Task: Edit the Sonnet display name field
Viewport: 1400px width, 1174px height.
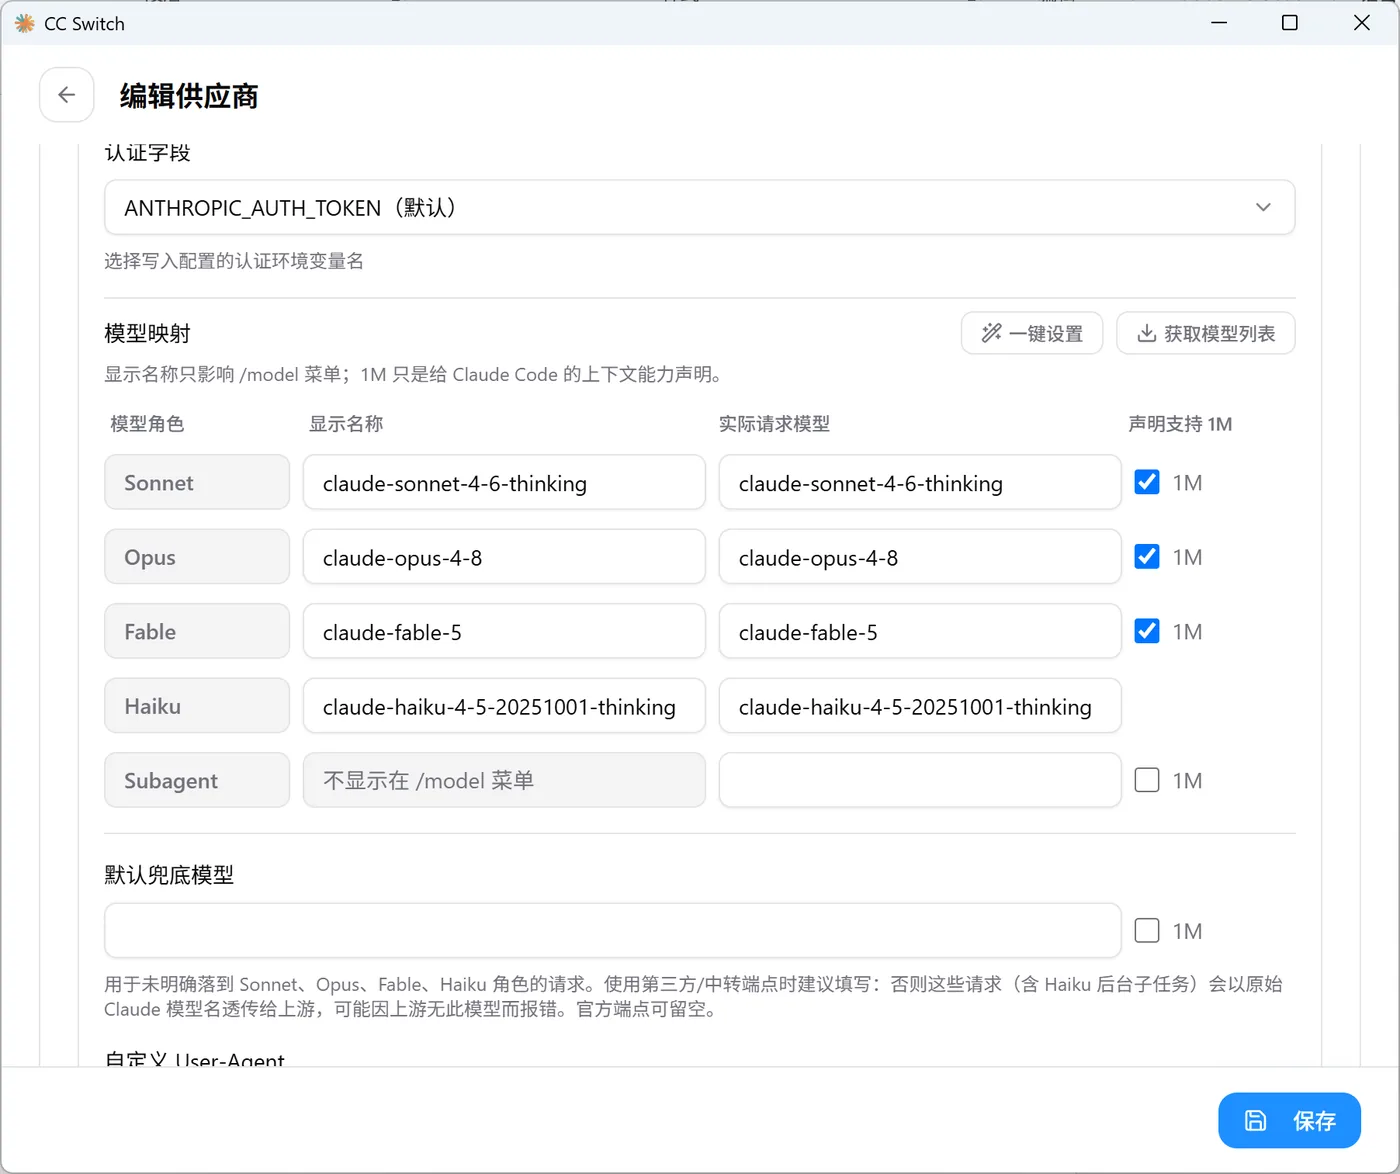Action: click(x=504, y=483)
